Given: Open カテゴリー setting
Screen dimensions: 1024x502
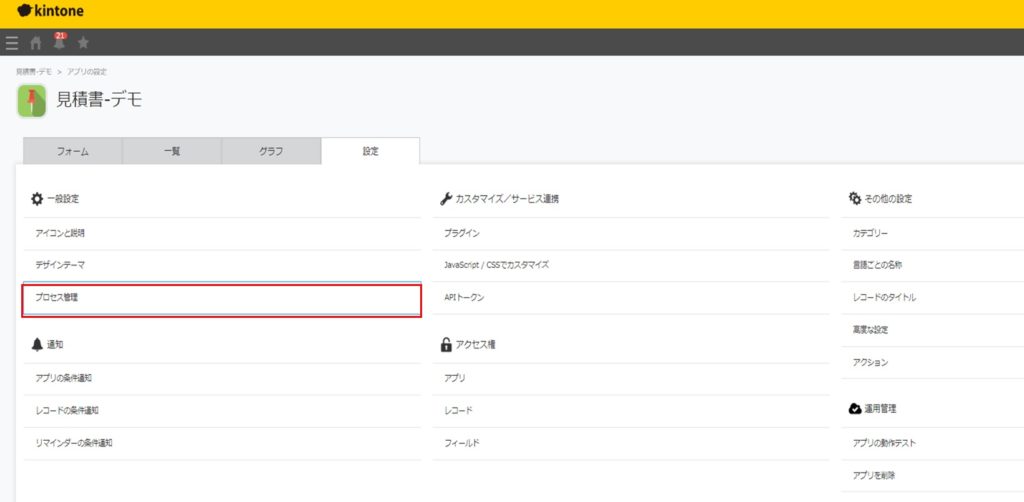Looking at the screenshot, I should pos(933,233).
